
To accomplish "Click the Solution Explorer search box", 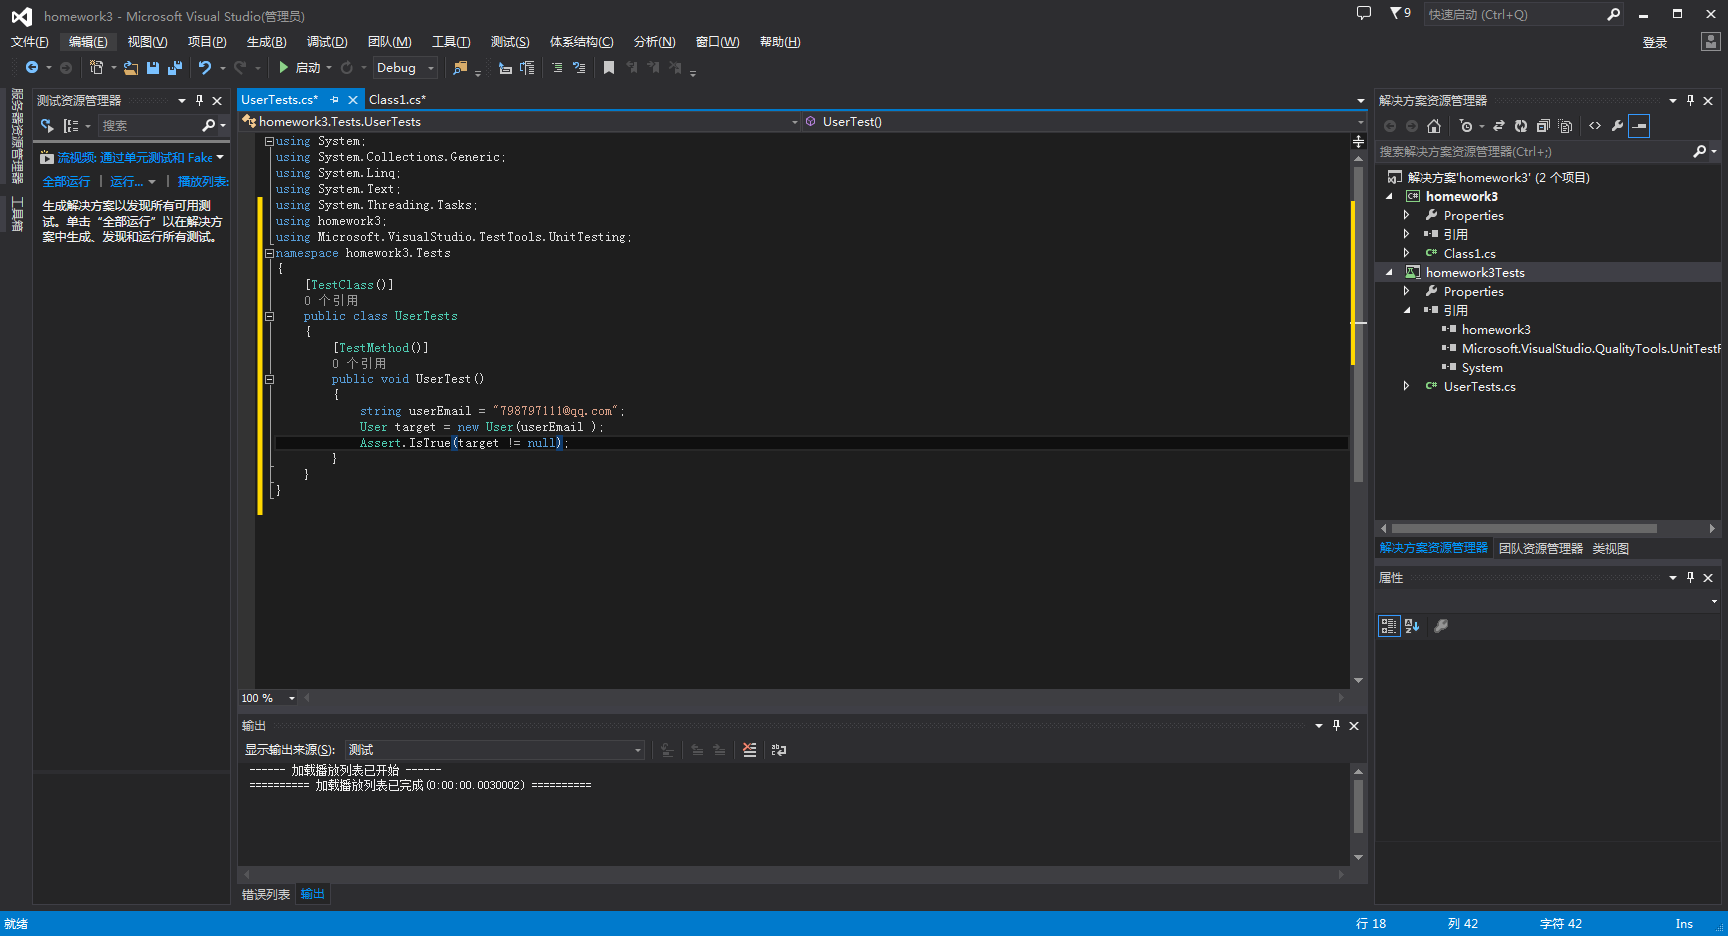I will click(1533, 152).
